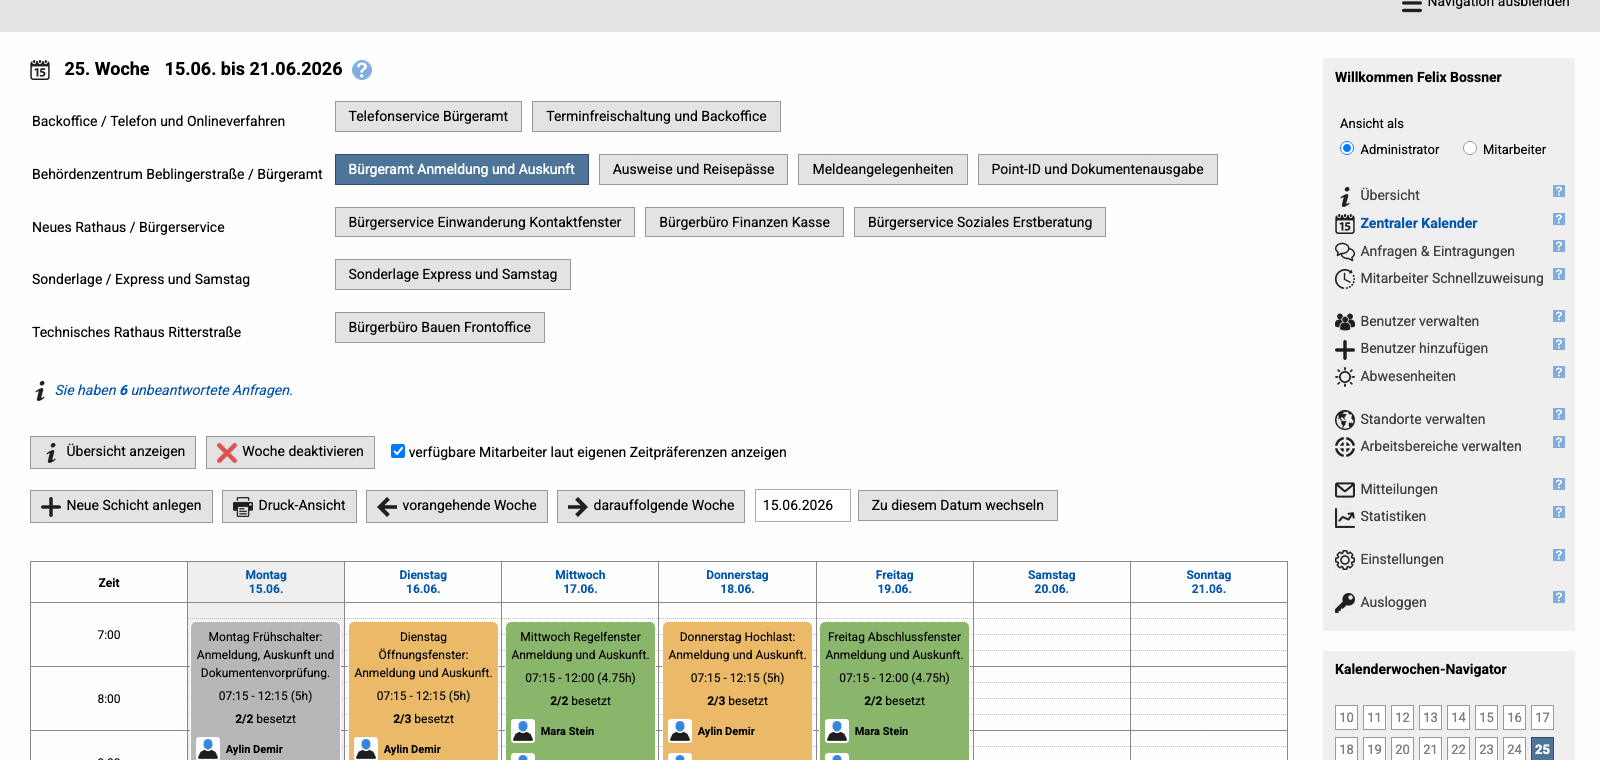The height and width of the screenshot is (760, 1600).
Task: Open Samstag 20.06. column header
Action: coord(1051,582)
